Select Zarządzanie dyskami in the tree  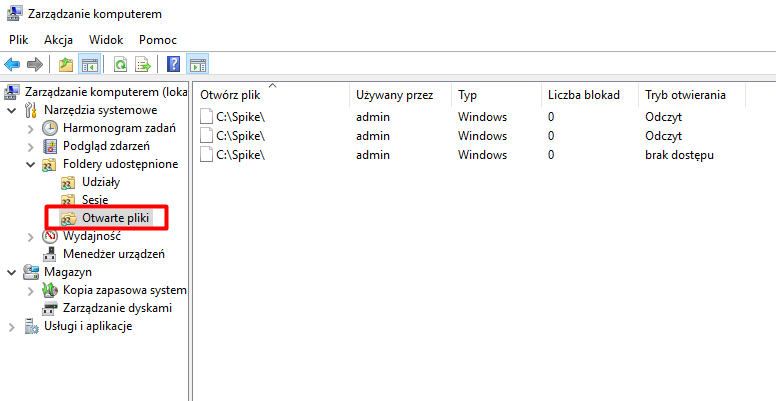pos(117,308)
